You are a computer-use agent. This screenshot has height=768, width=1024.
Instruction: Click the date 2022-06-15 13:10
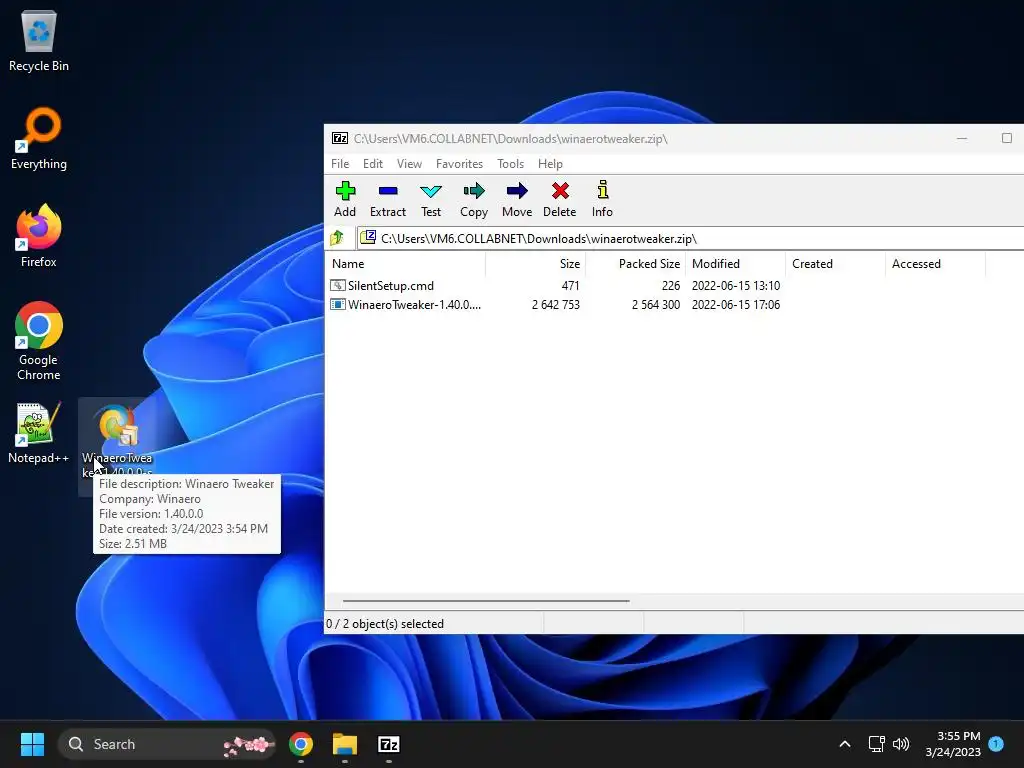coord(736,285)
